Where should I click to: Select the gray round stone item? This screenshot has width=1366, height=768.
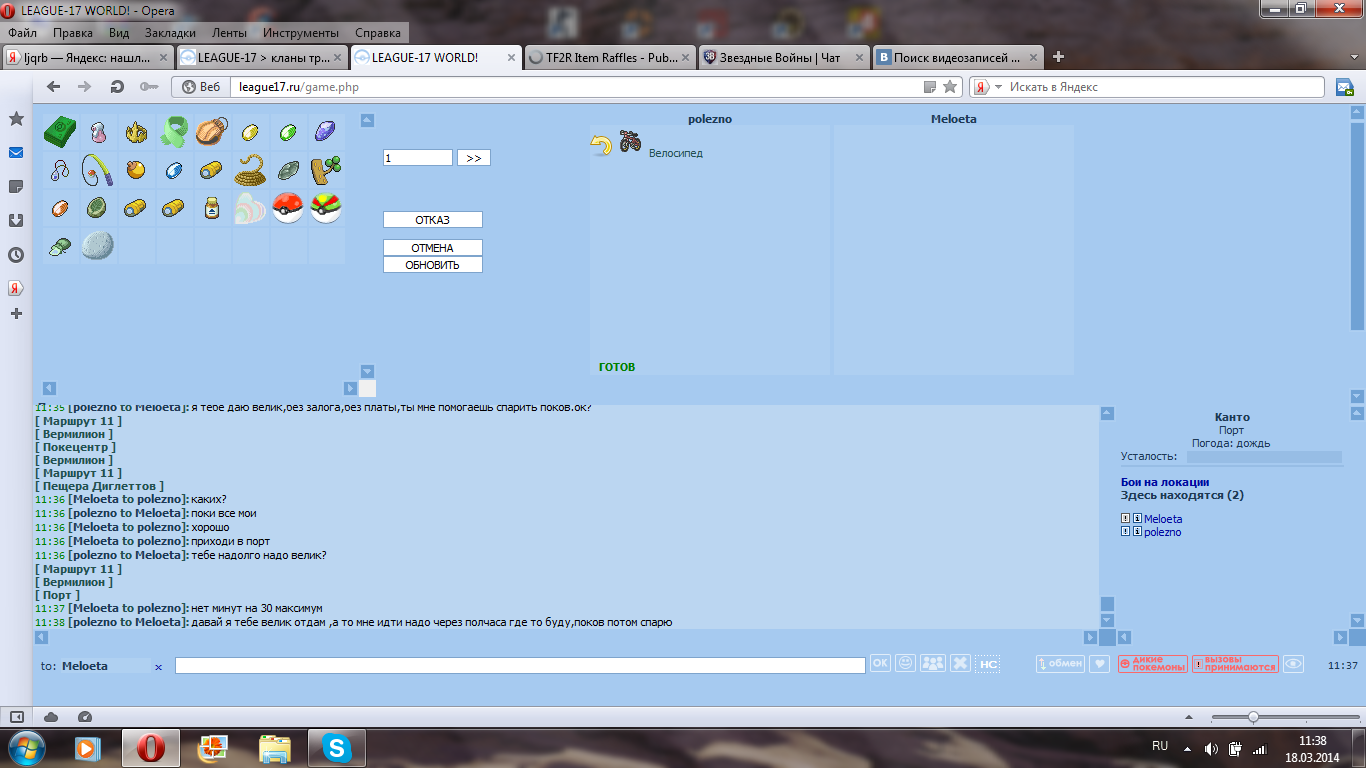(97, 246)
